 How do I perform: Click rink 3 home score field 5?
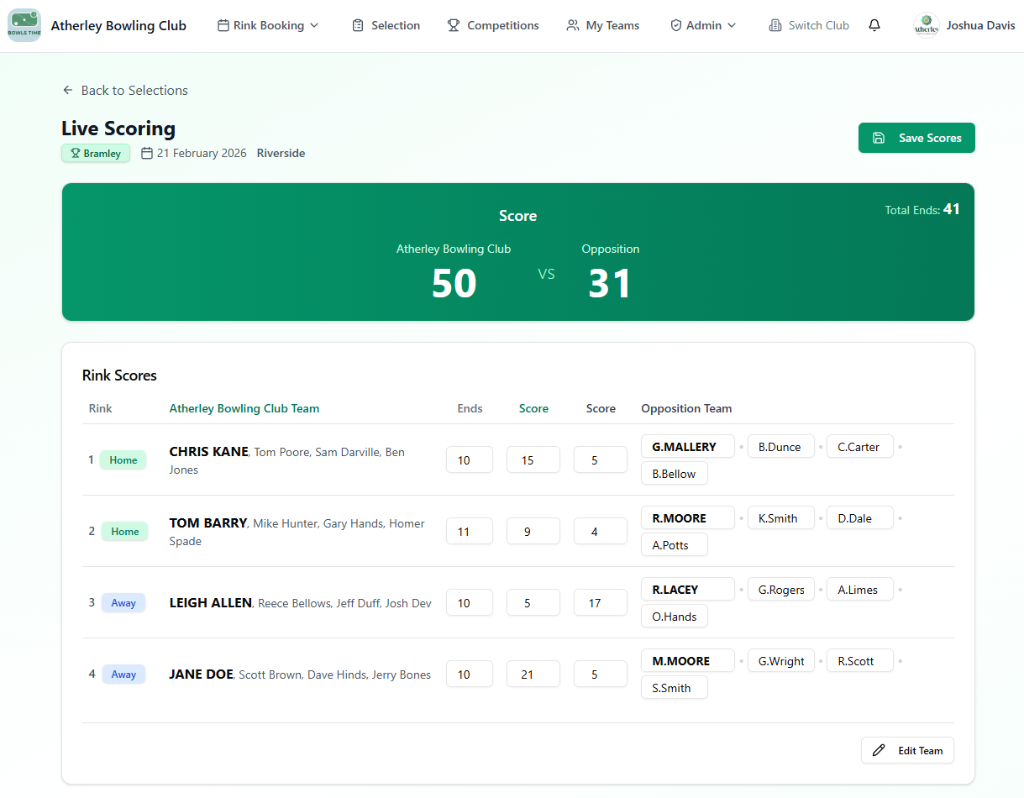[x=533, y=603]
